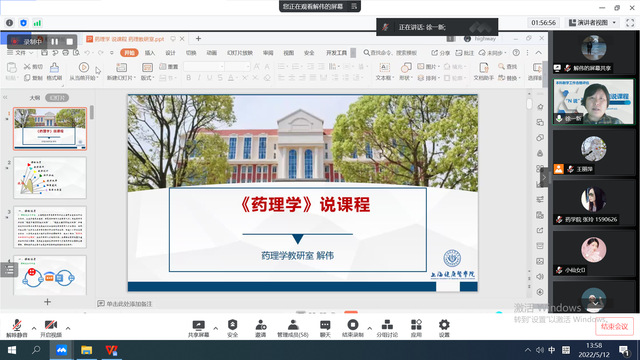The image size is (640, 360).
Task: Open the apps icon
Action: tap(416, 328)
